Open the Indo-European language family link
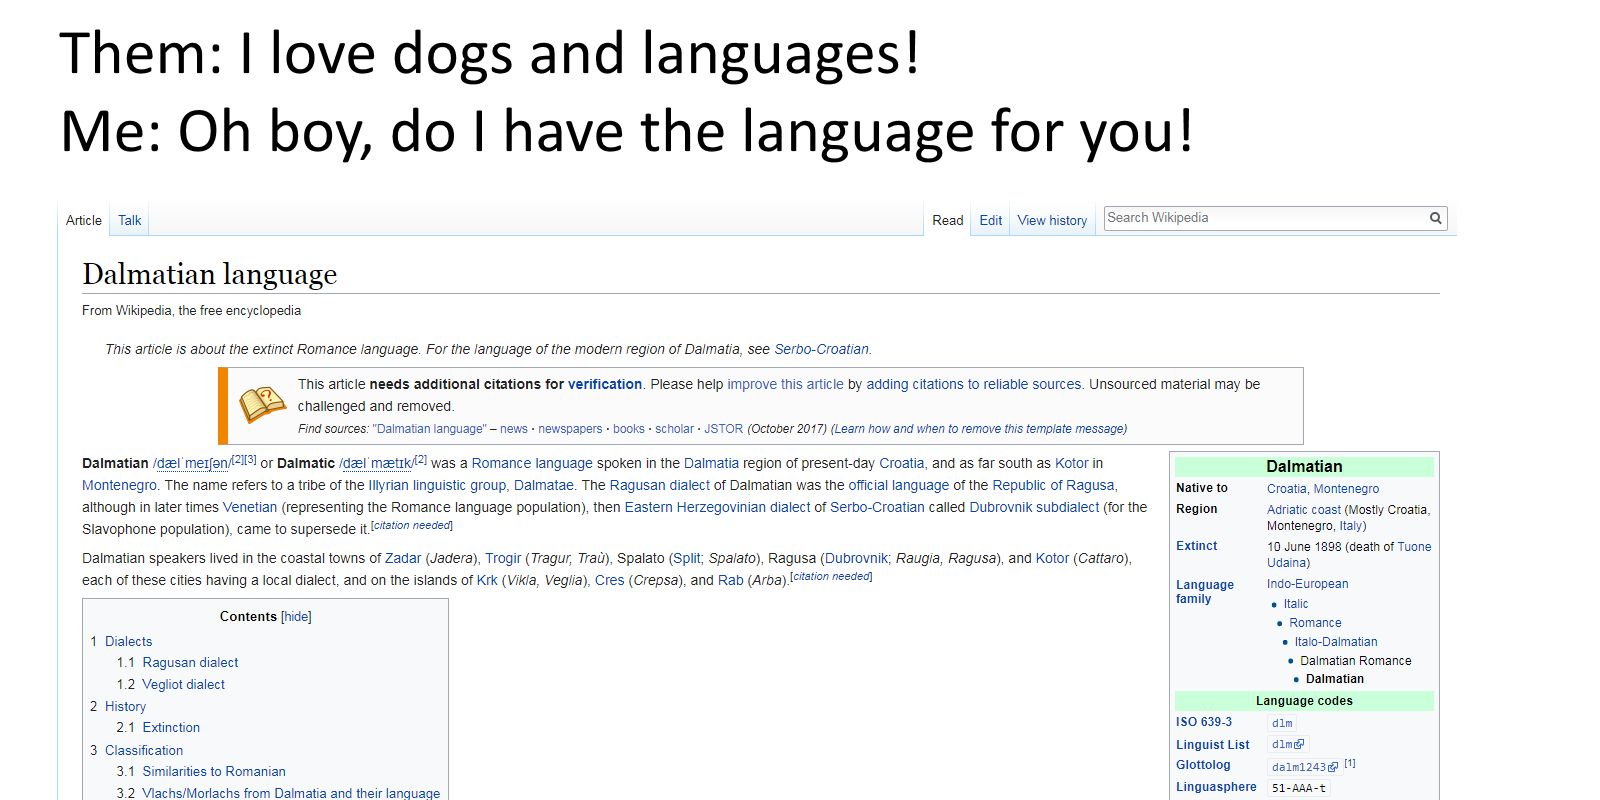The width and height of the screenshot is (1600, 800). [x=1307, y=584]
